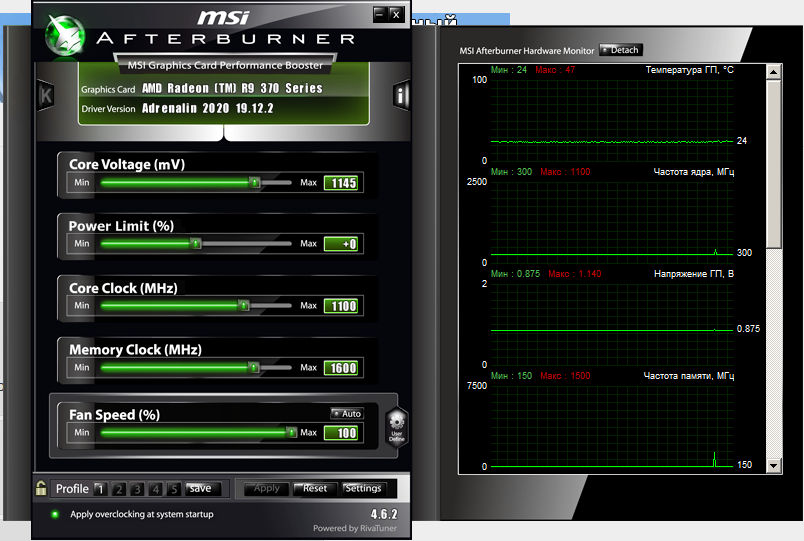
Task: Click the 'Макс : 1500' memory clock readout
Action: [565, 376]
